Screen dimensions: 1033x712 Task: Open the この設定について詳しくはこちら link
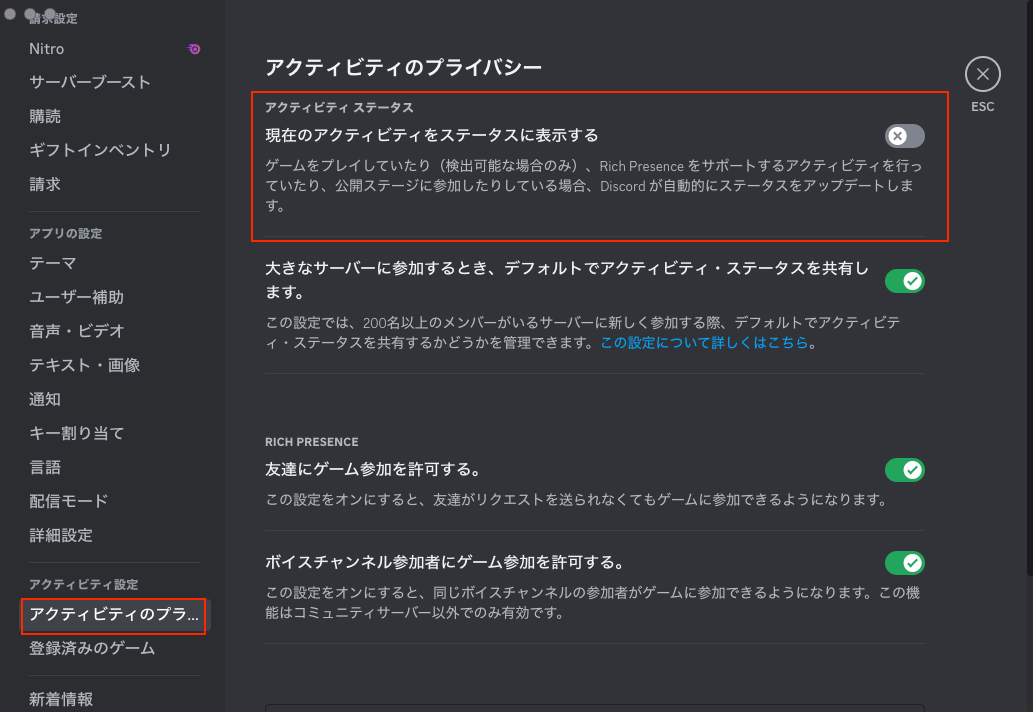704,343
